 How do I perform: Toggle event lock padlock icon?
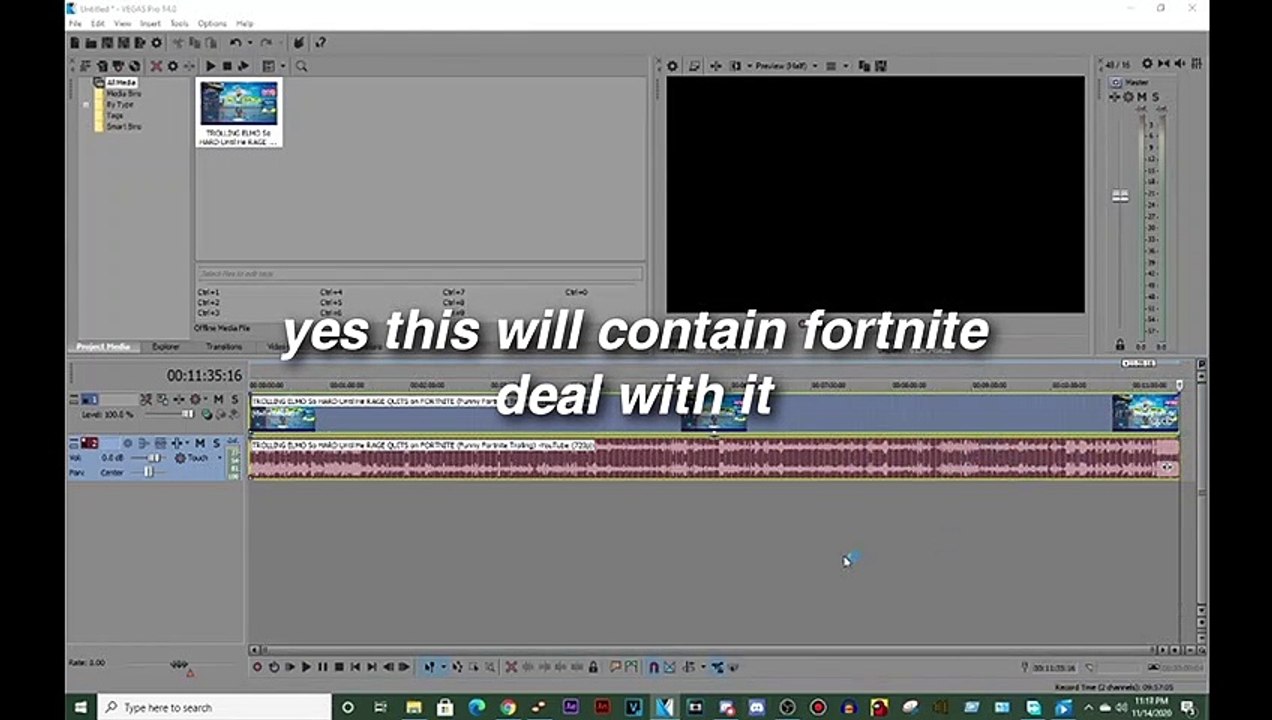pos(593,667)
